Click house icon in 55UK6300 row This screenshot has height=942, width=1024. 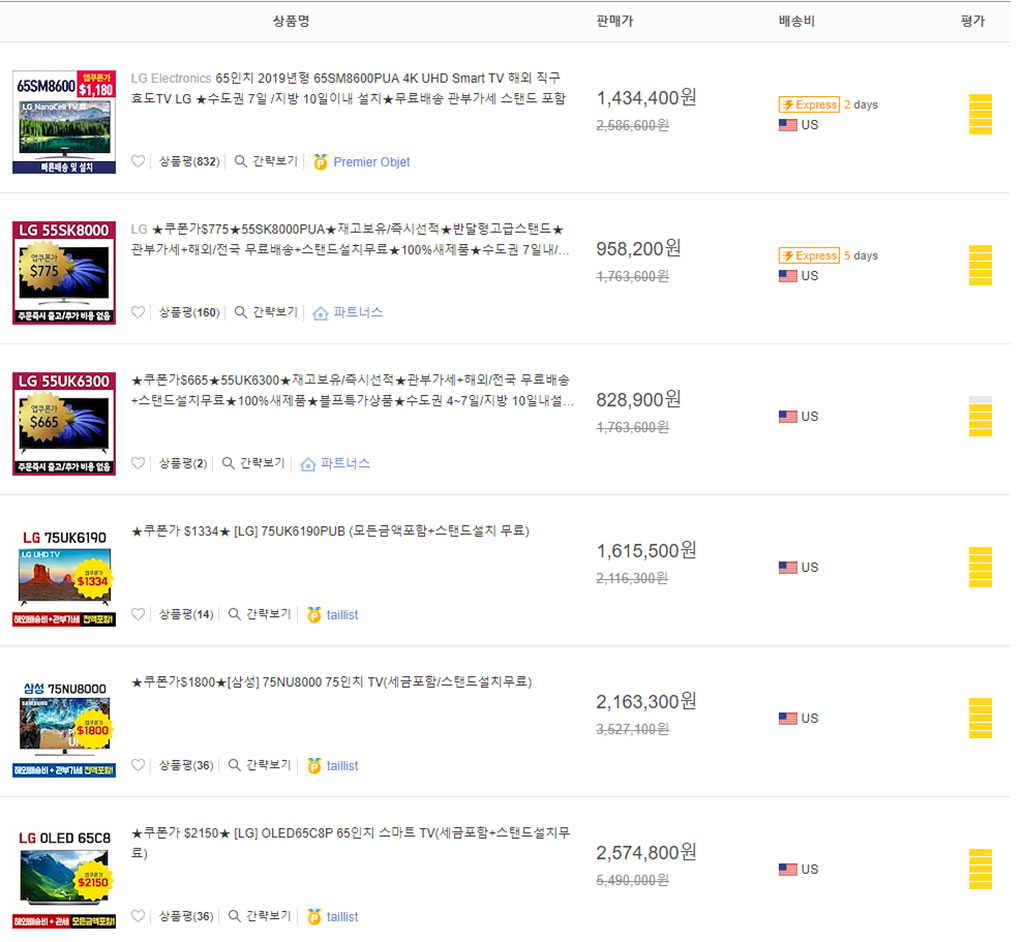[308, 464]
